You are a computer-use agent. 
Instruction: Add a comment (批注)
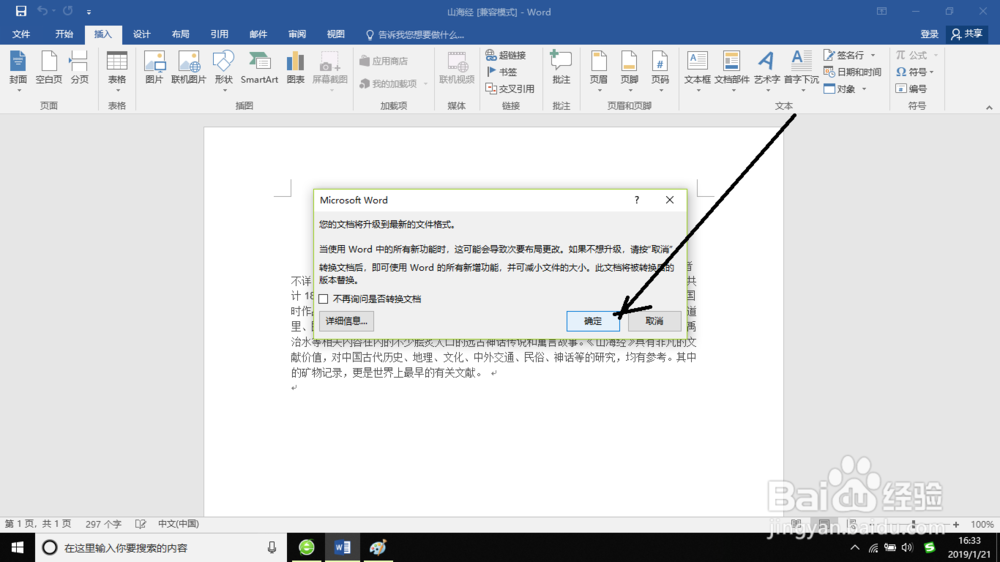click(x=561, y=68)
